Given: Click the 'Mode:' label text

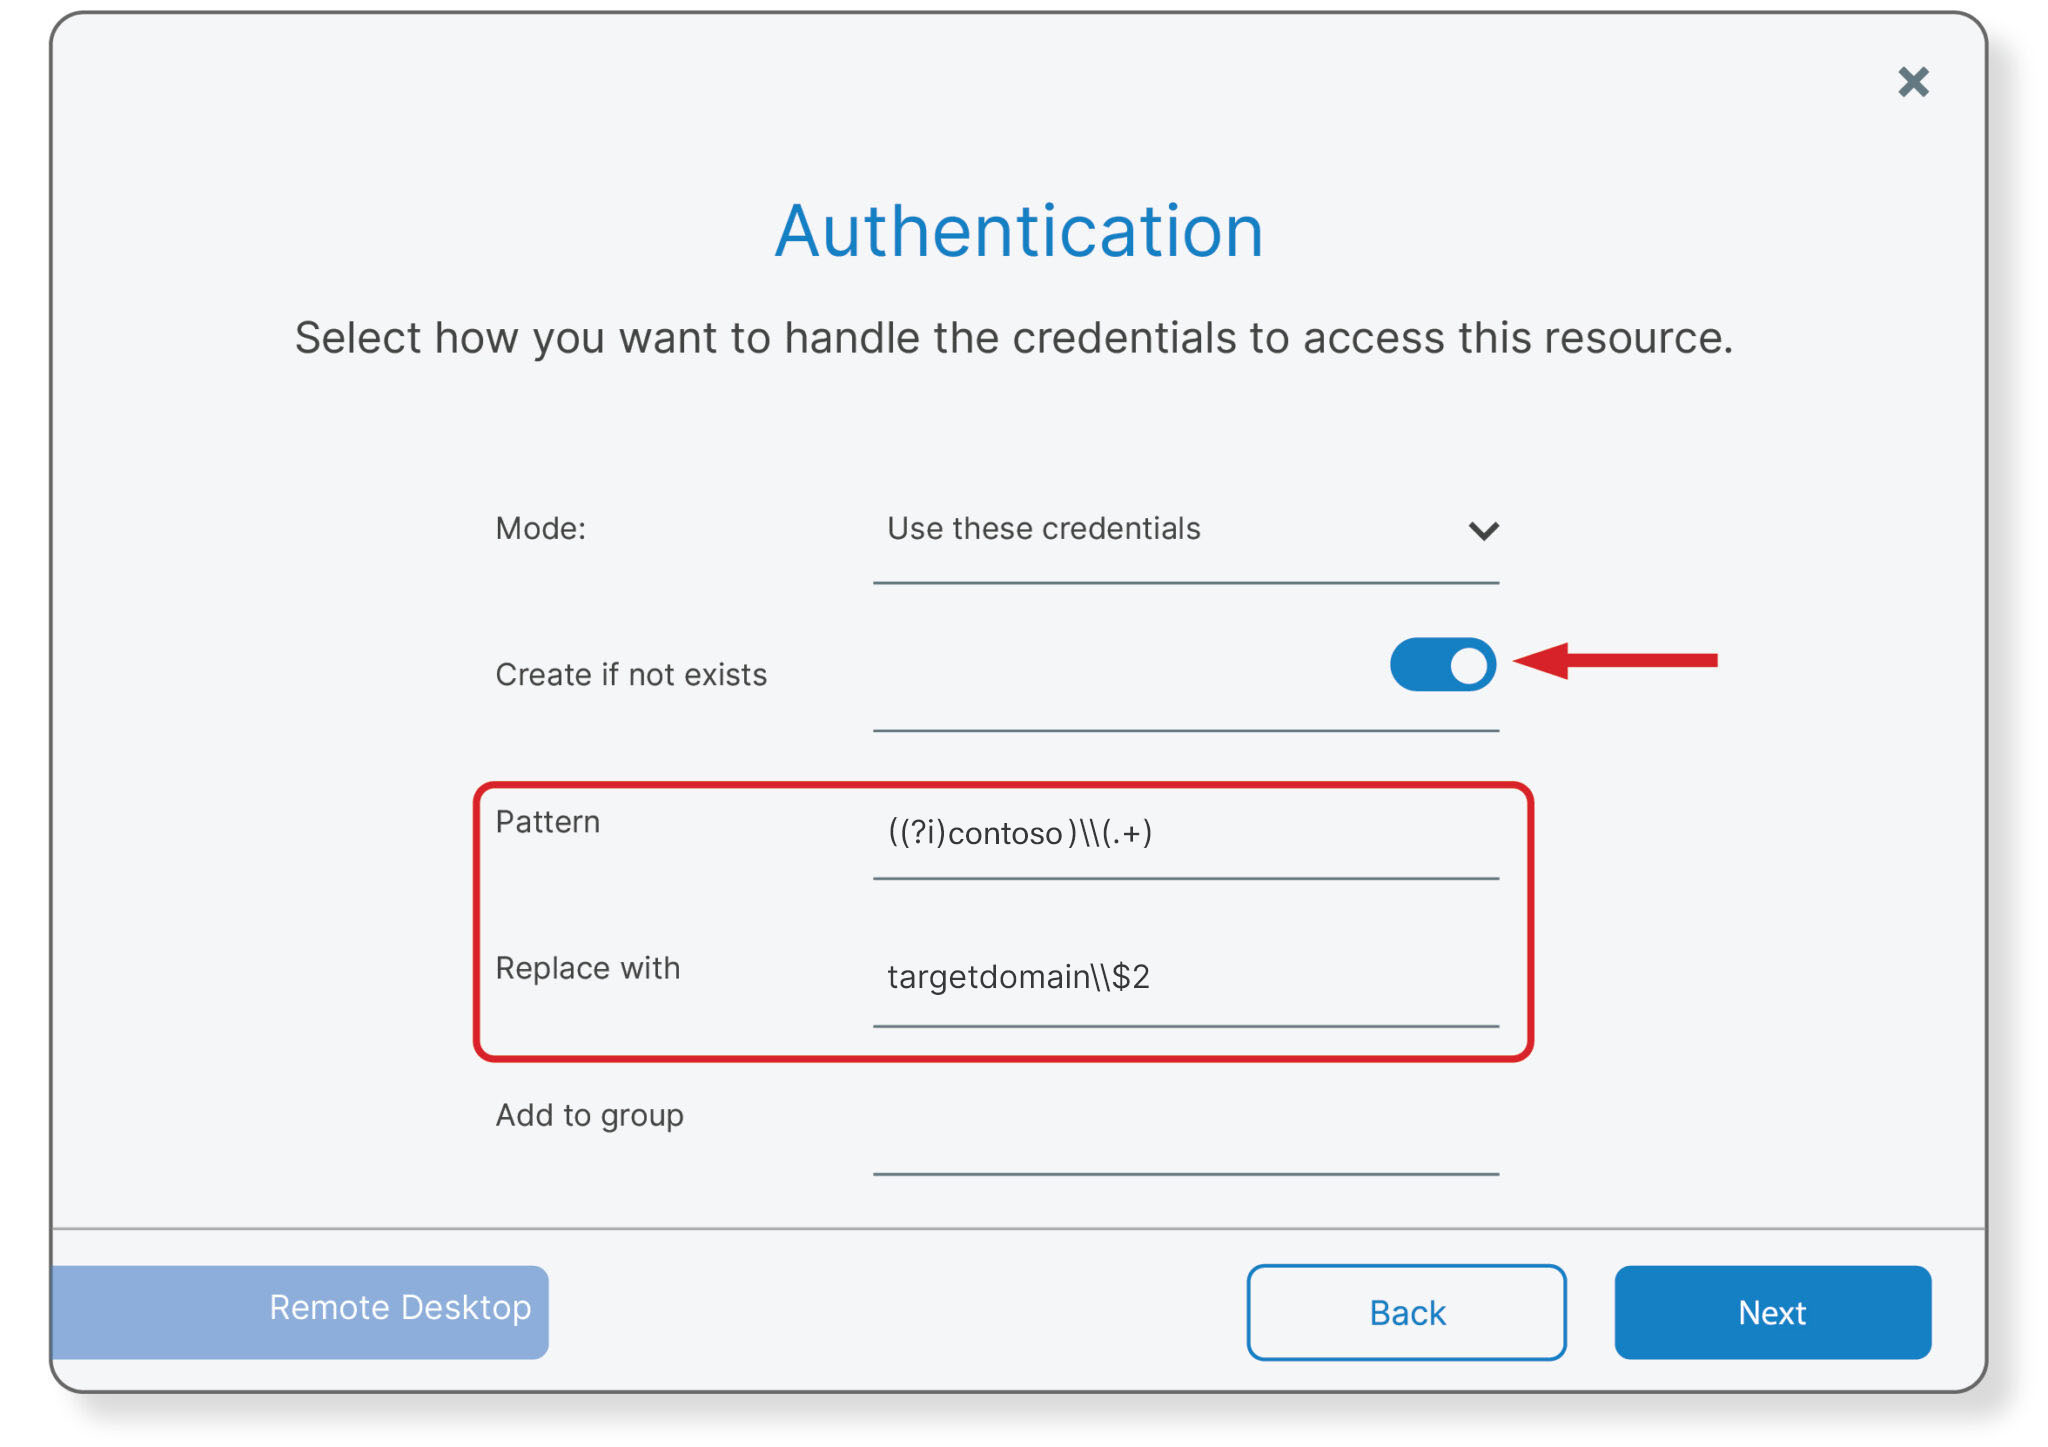Looking at the screenshot, I should 541,528.
